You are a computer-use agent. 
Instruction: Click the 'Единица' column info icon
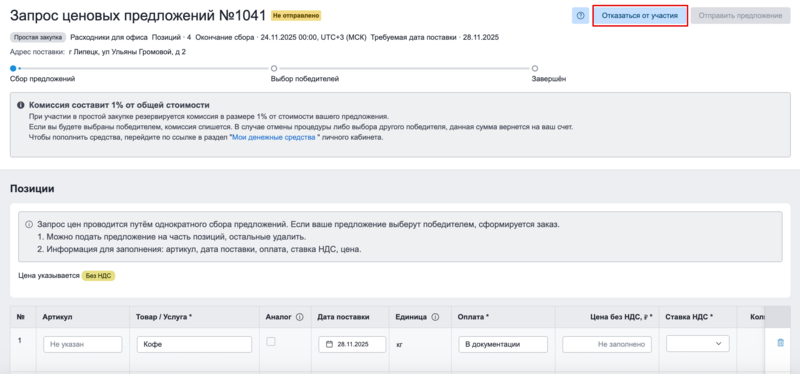(x=435, y=317)
